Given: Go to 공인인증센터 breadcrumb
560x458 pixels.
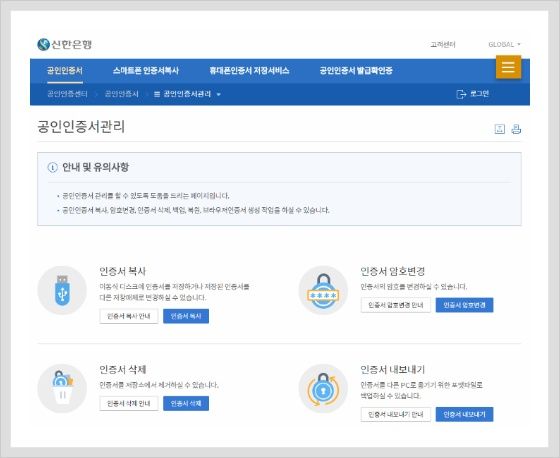Looking at the screenshot, I should pos(67,94).
